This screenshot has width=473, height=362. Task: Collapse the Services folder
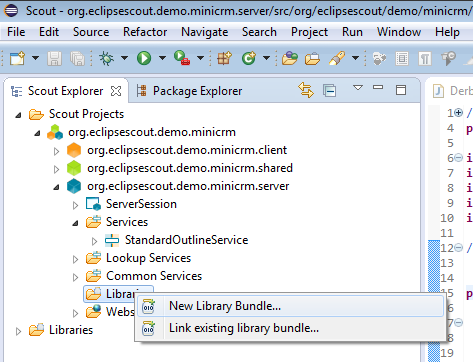click(x=75, y=223)
